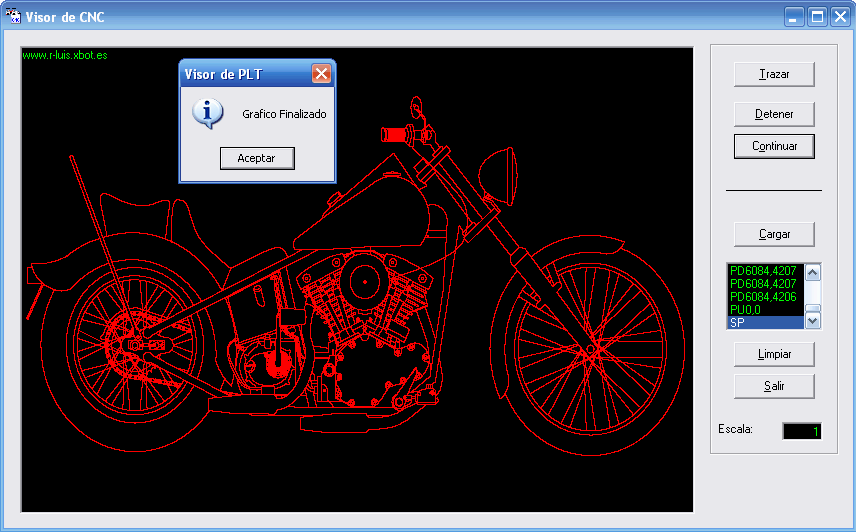Select the PU0,0 command in list

764,310
